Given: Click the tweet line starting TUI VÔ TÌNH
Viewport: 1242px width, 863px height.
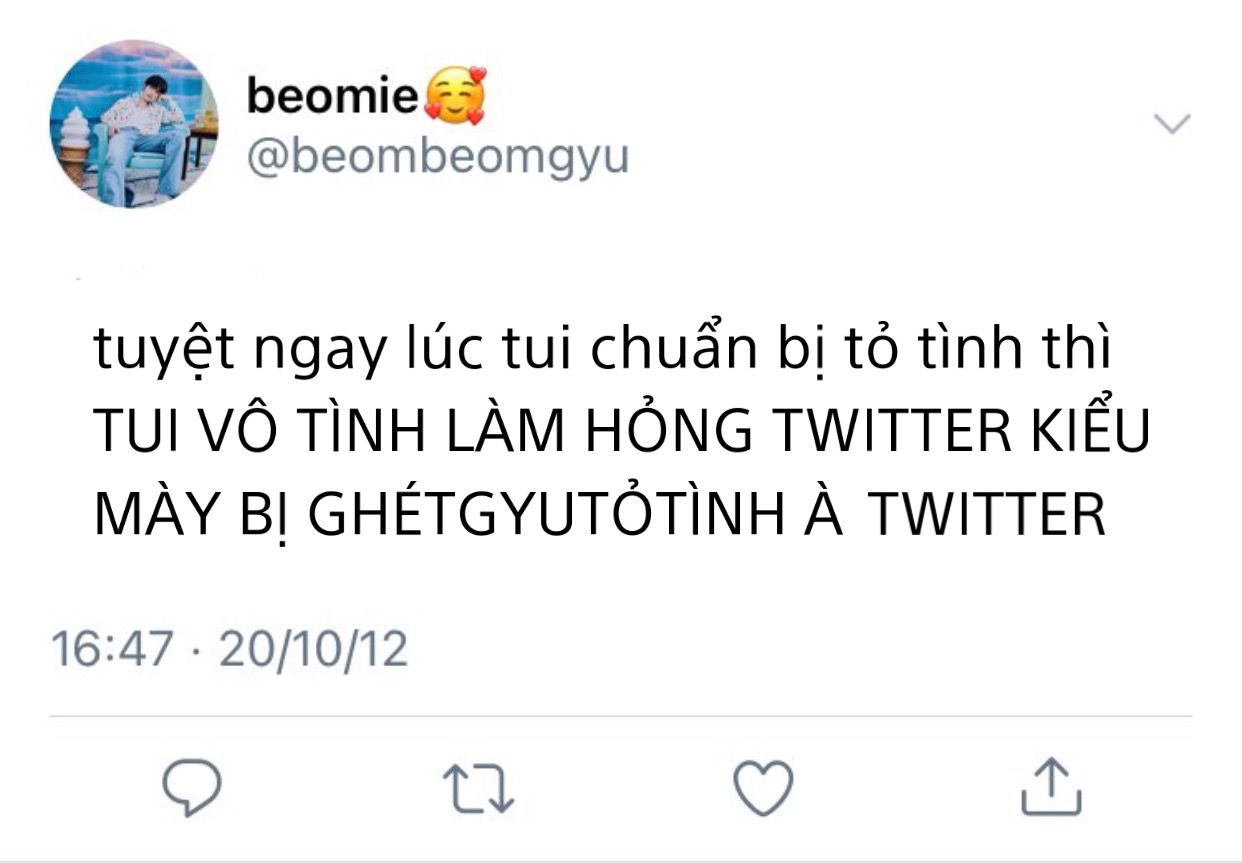Looking at the screenshot, I should 622,432.
